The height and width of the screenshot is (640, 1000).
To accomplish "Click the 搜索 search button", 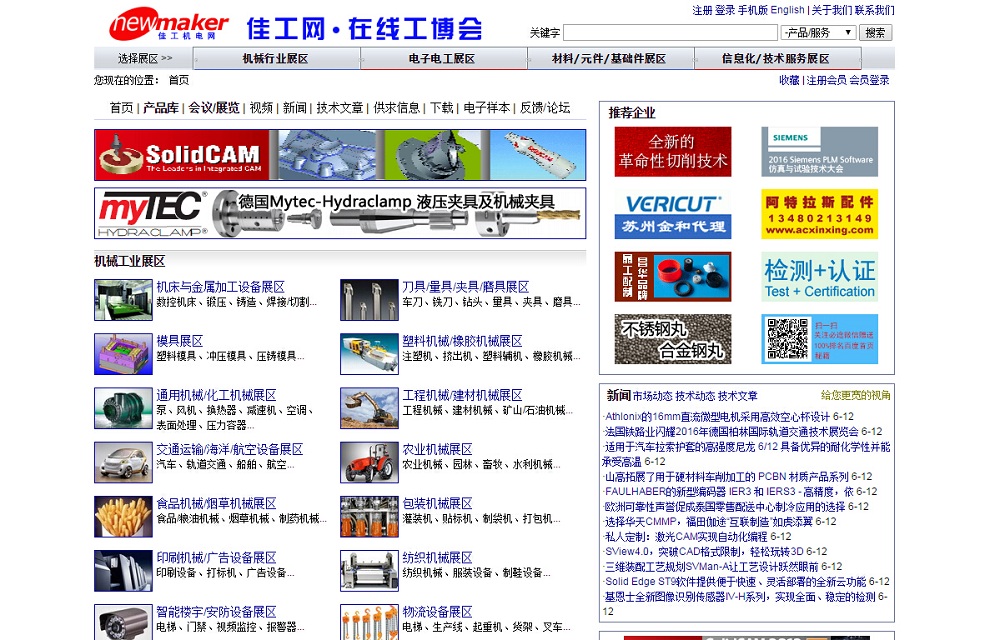I will click(x=876, y=33).
